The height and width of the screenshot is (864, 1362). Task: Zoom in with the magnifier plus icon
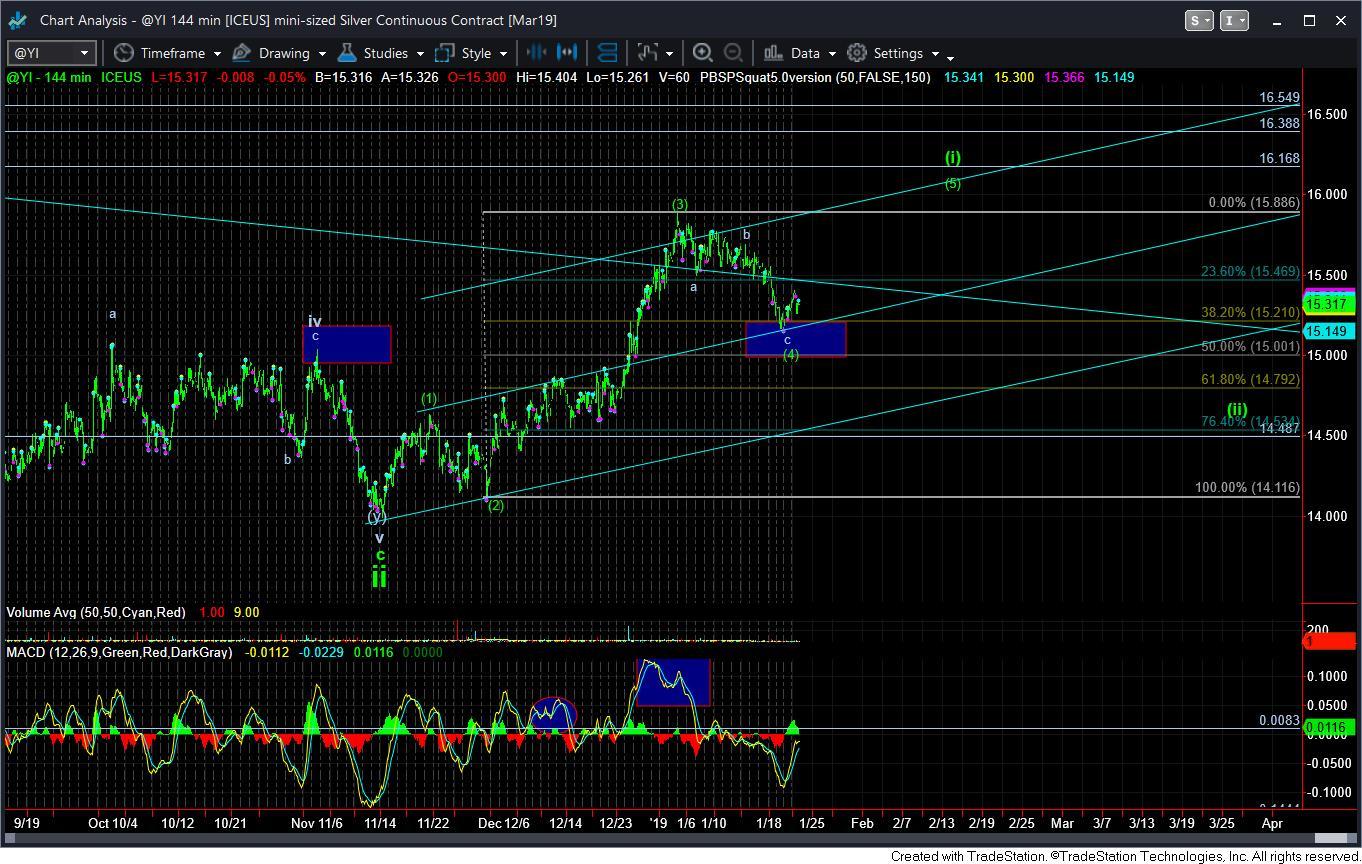click(x=703, y=53)
